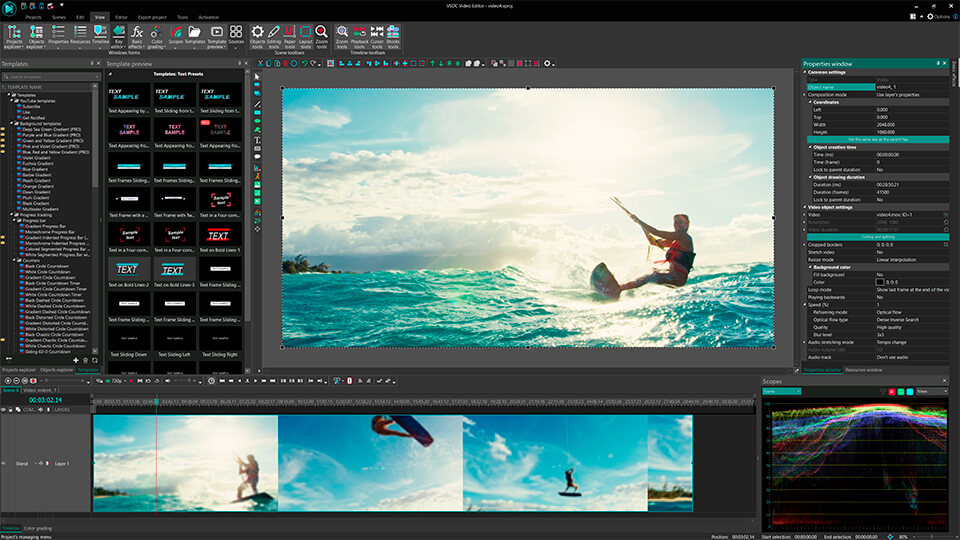
Task: Open the 720p preview quality dropdown
Action: pyautogui.click(x=121, y=381)
